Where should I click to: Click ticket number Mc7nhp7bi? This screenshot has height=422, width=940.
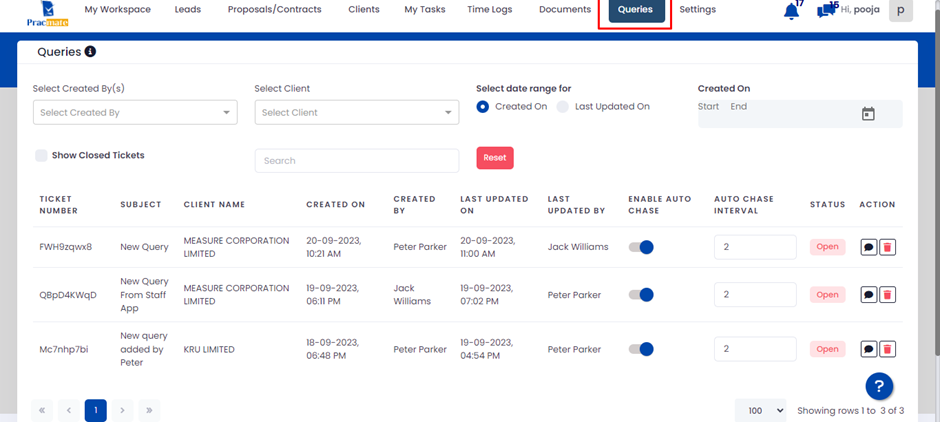pos(64,349)
